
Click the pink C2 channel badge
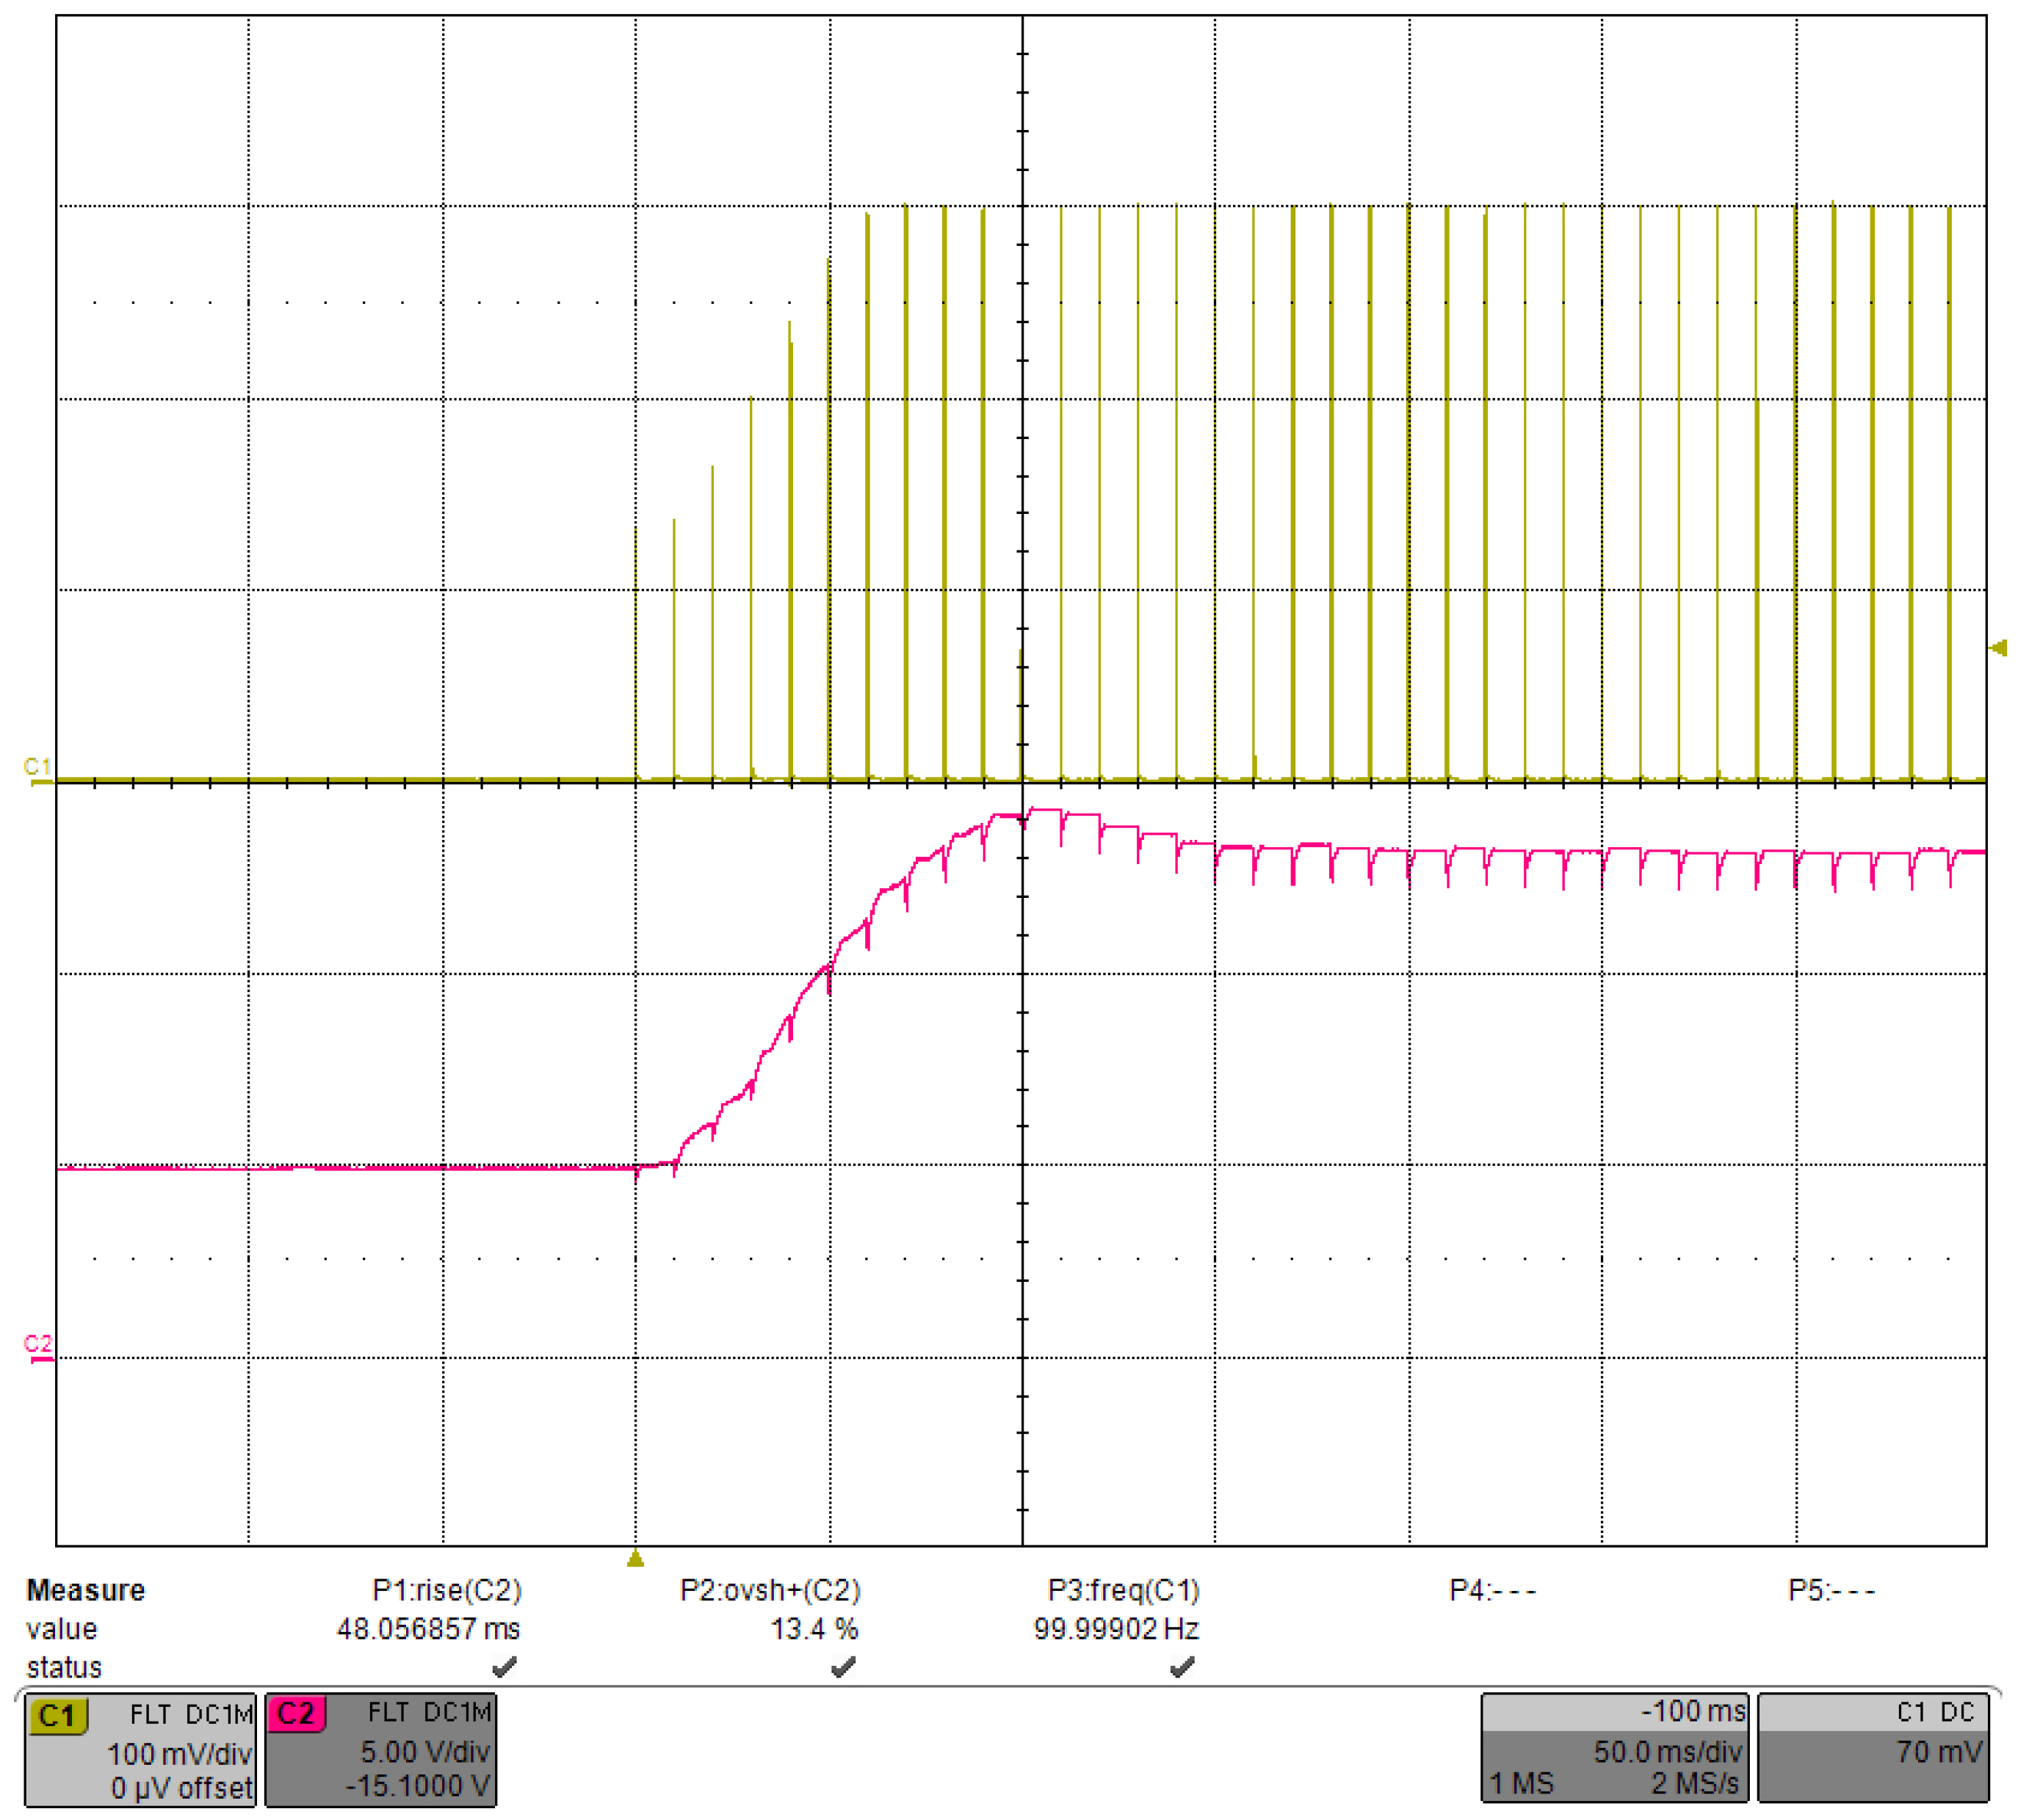(x=296, y=1714)
